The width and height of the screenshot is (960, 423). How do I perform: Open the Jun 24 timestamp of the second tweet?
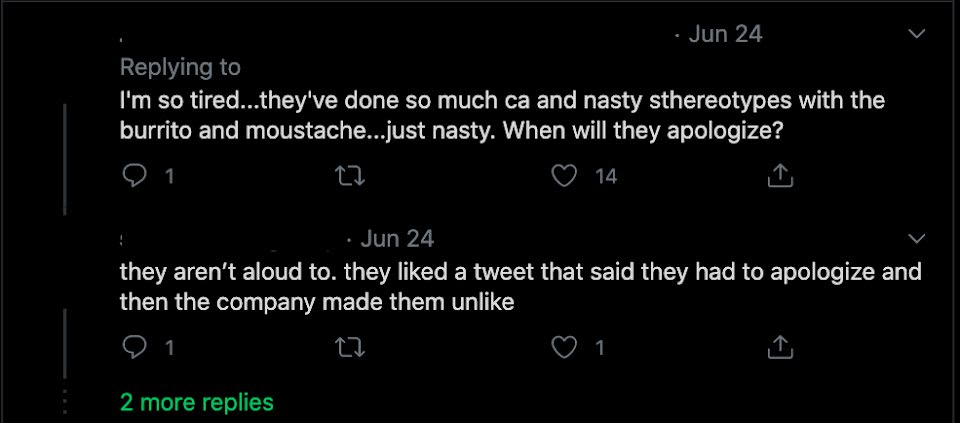[397, 239]
